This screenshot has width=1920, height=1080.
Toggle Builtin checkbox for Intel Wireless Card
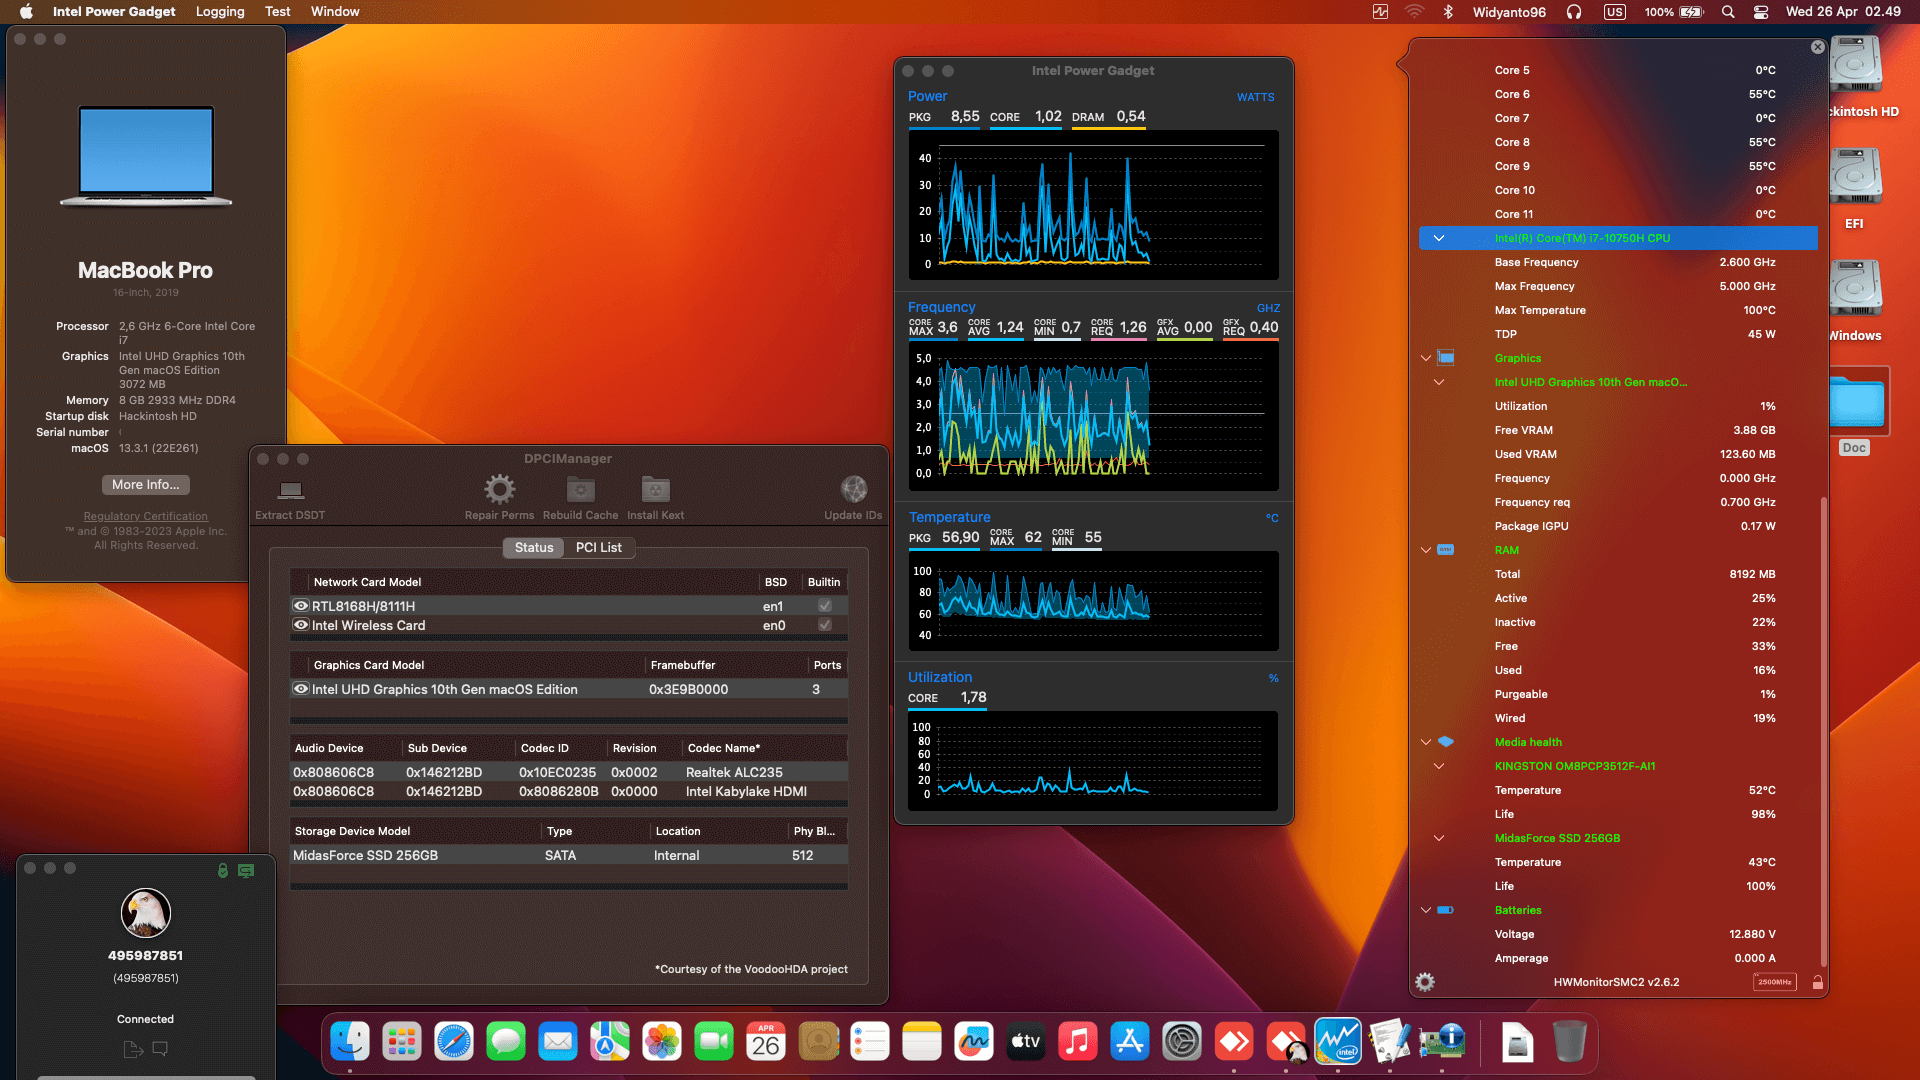point(825,625)
